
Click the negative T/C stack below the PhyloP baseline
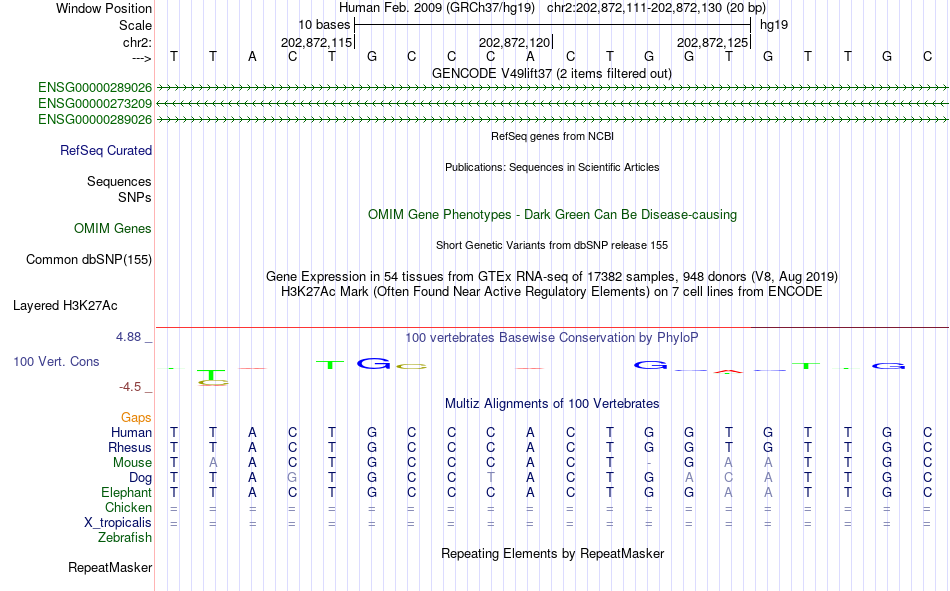(x=213, y=376)
